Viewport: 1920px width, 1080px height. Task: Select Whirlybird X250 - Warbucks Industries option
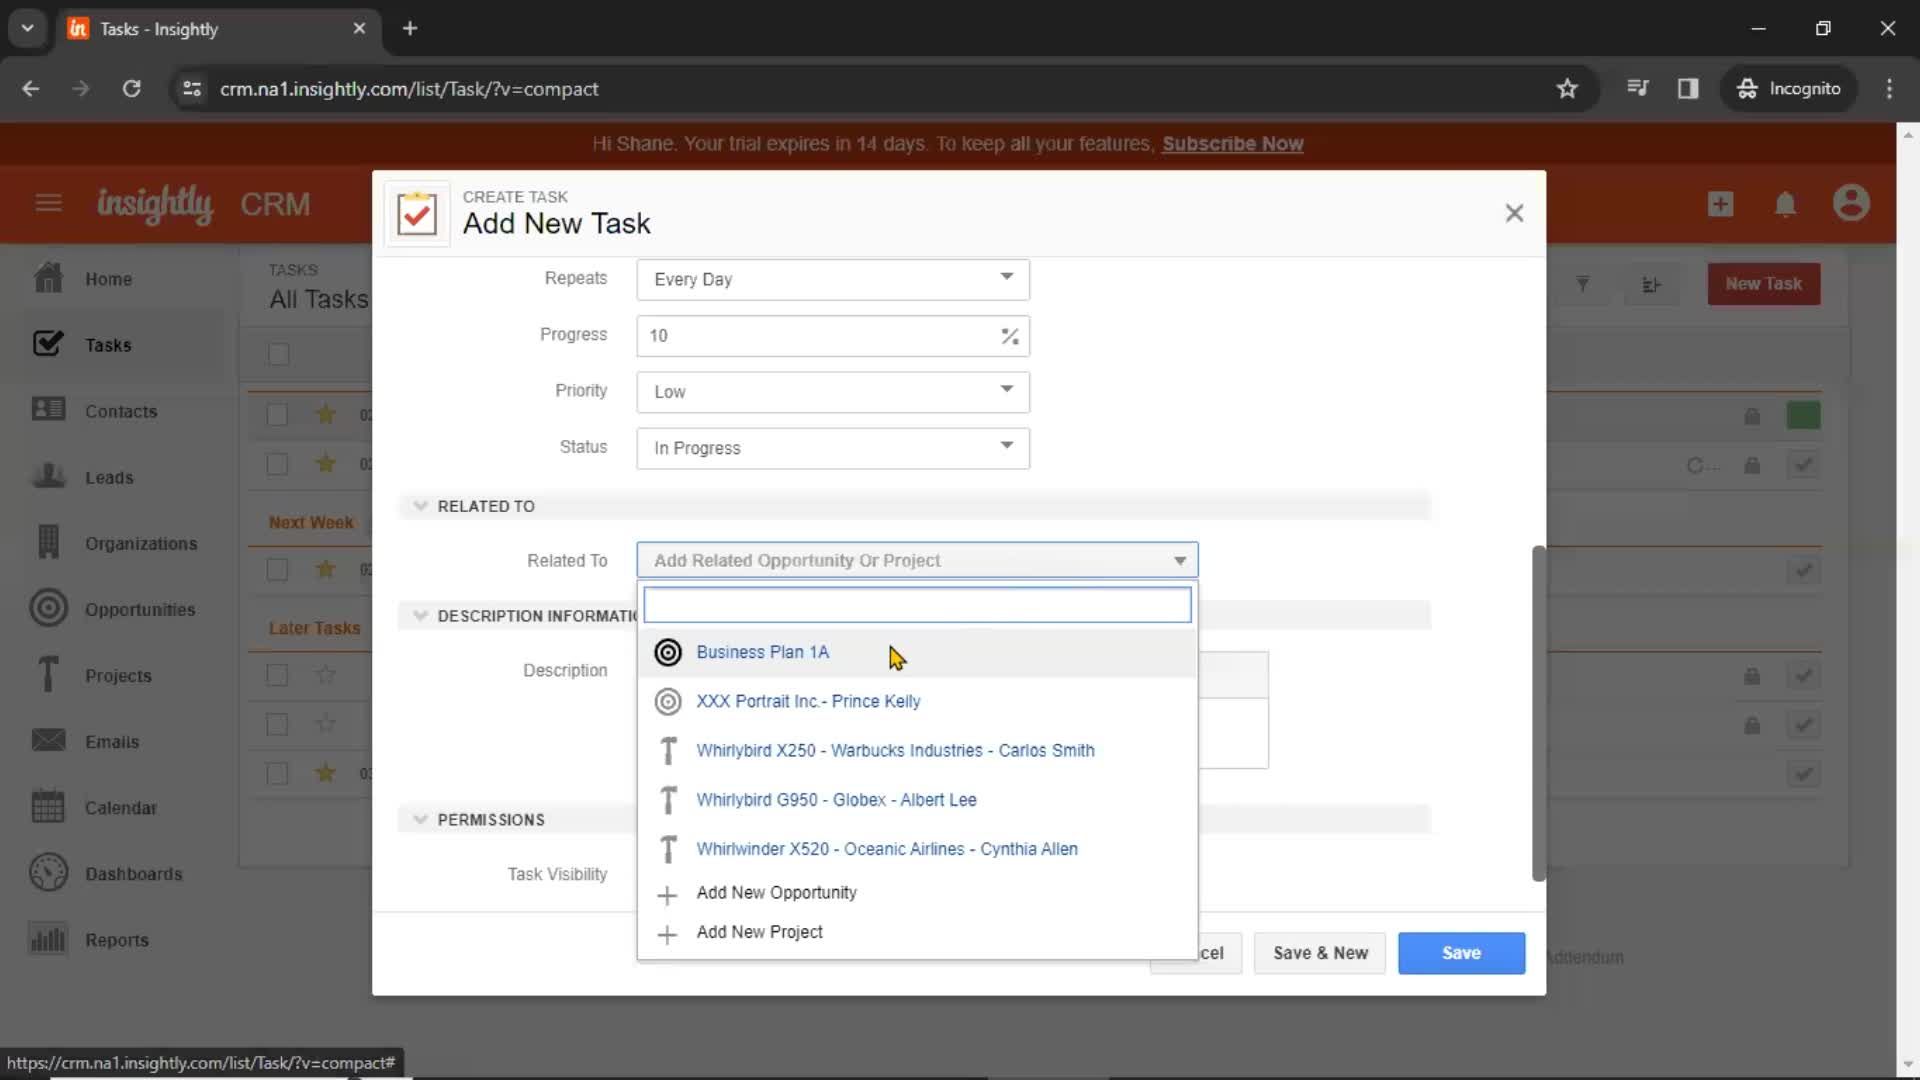[917, 750]
